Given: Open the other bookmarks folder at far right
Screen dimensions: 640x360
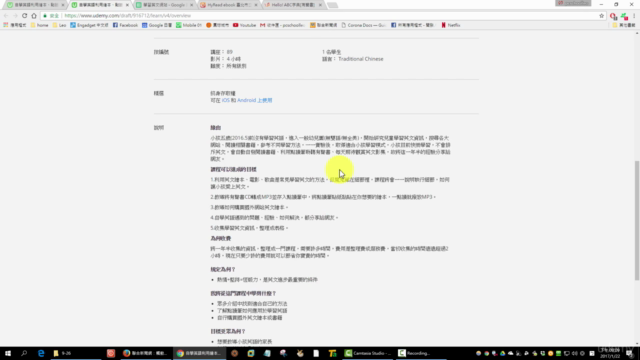Looking at the screenshot, I should (x=624, y=25).
